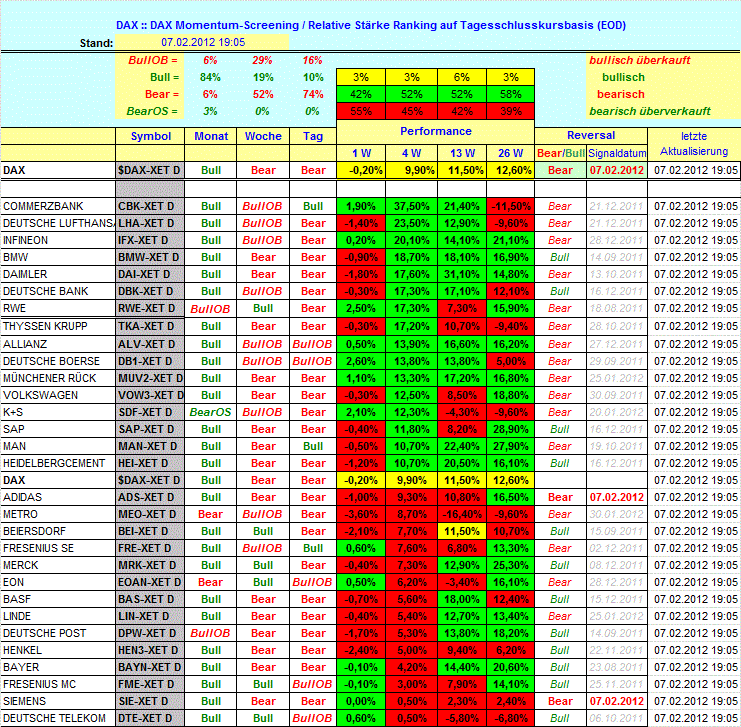Click SAP's 28,90% 26-week performance cell
The image size is (741, 727).
[510, 428]
